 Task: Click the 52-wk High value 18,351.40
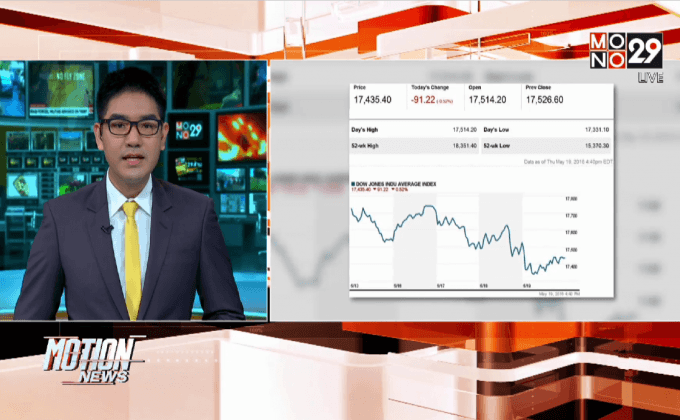[464, 146]
